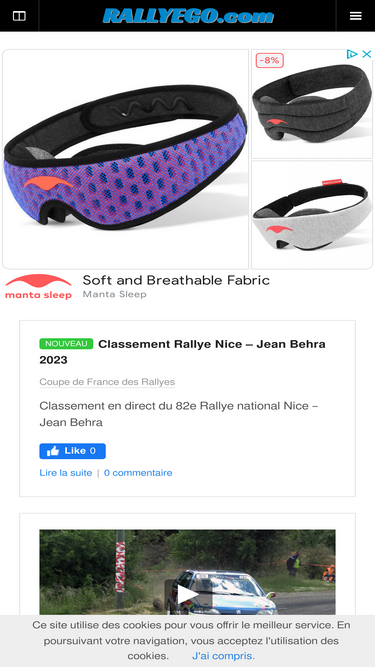Click the AdChoices triangle icon

[352, 54]
